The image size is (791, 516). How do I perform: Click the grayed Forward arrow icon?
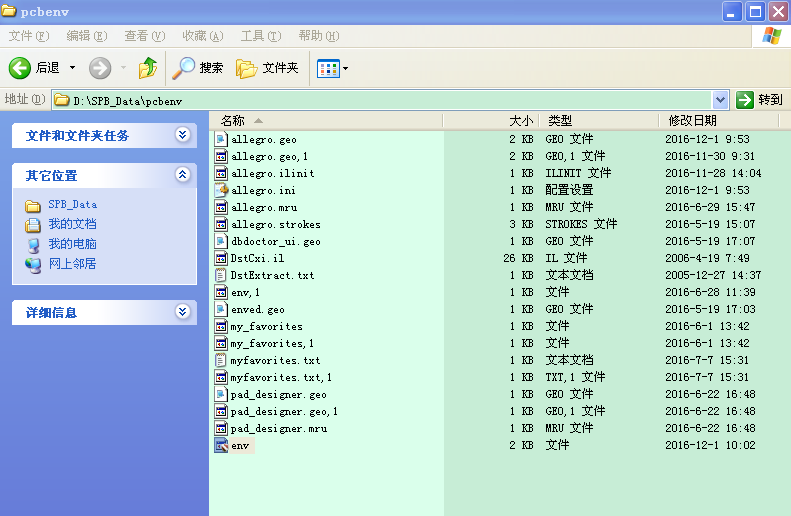click(x=100, y=68)
